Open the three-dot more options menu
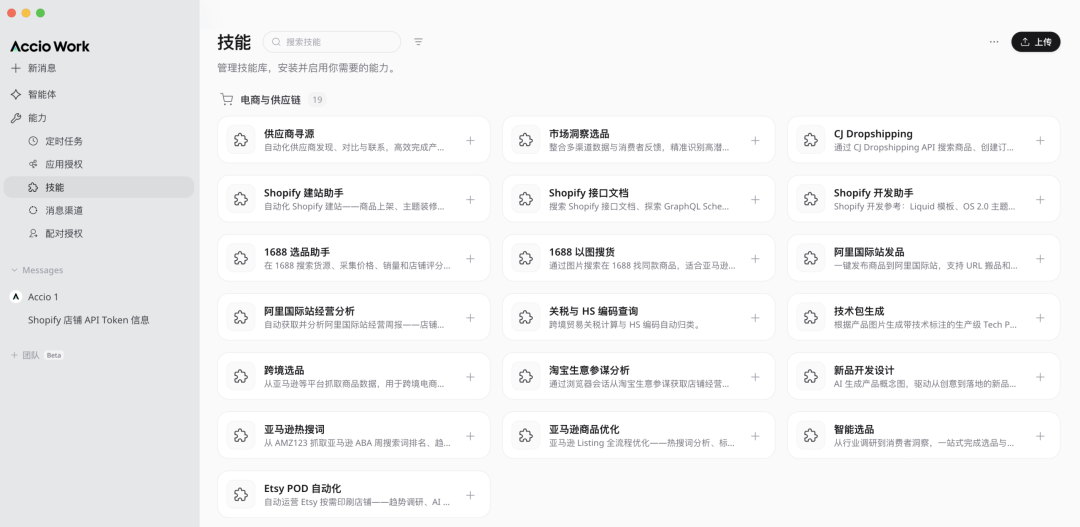Screen dimensions: 1080x527 tap(993, 42)
